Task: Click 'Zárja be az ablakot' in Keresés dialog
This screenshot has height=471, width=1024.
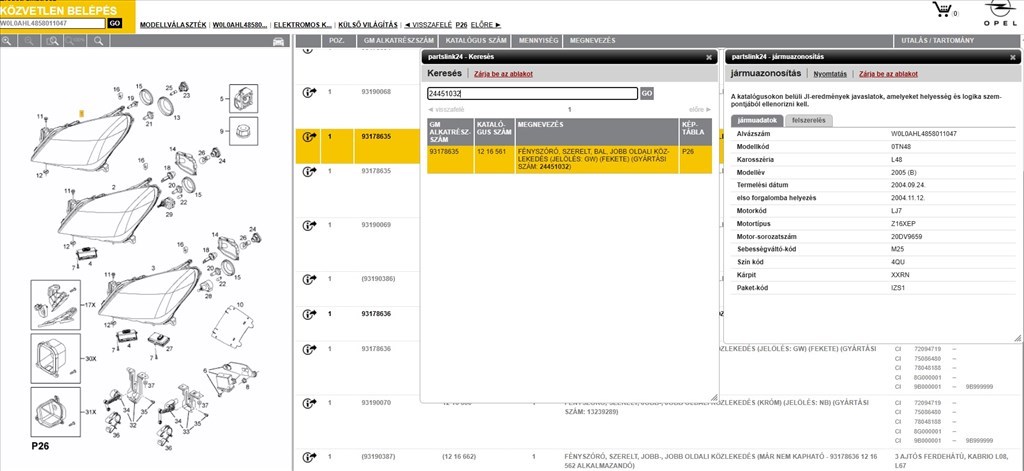Action: (x=504, y=74)
